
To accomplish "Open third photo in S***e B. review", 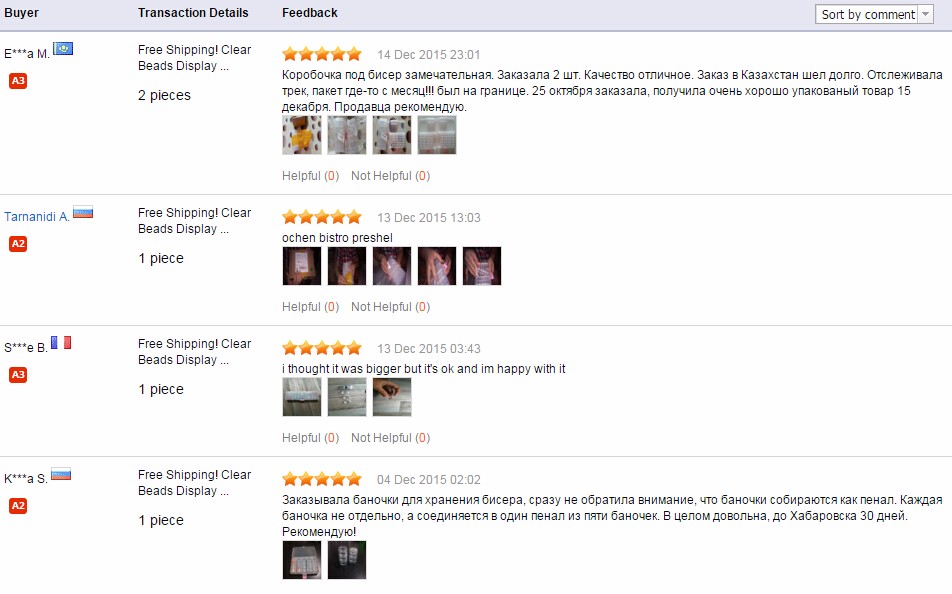I will pos(392,397).
